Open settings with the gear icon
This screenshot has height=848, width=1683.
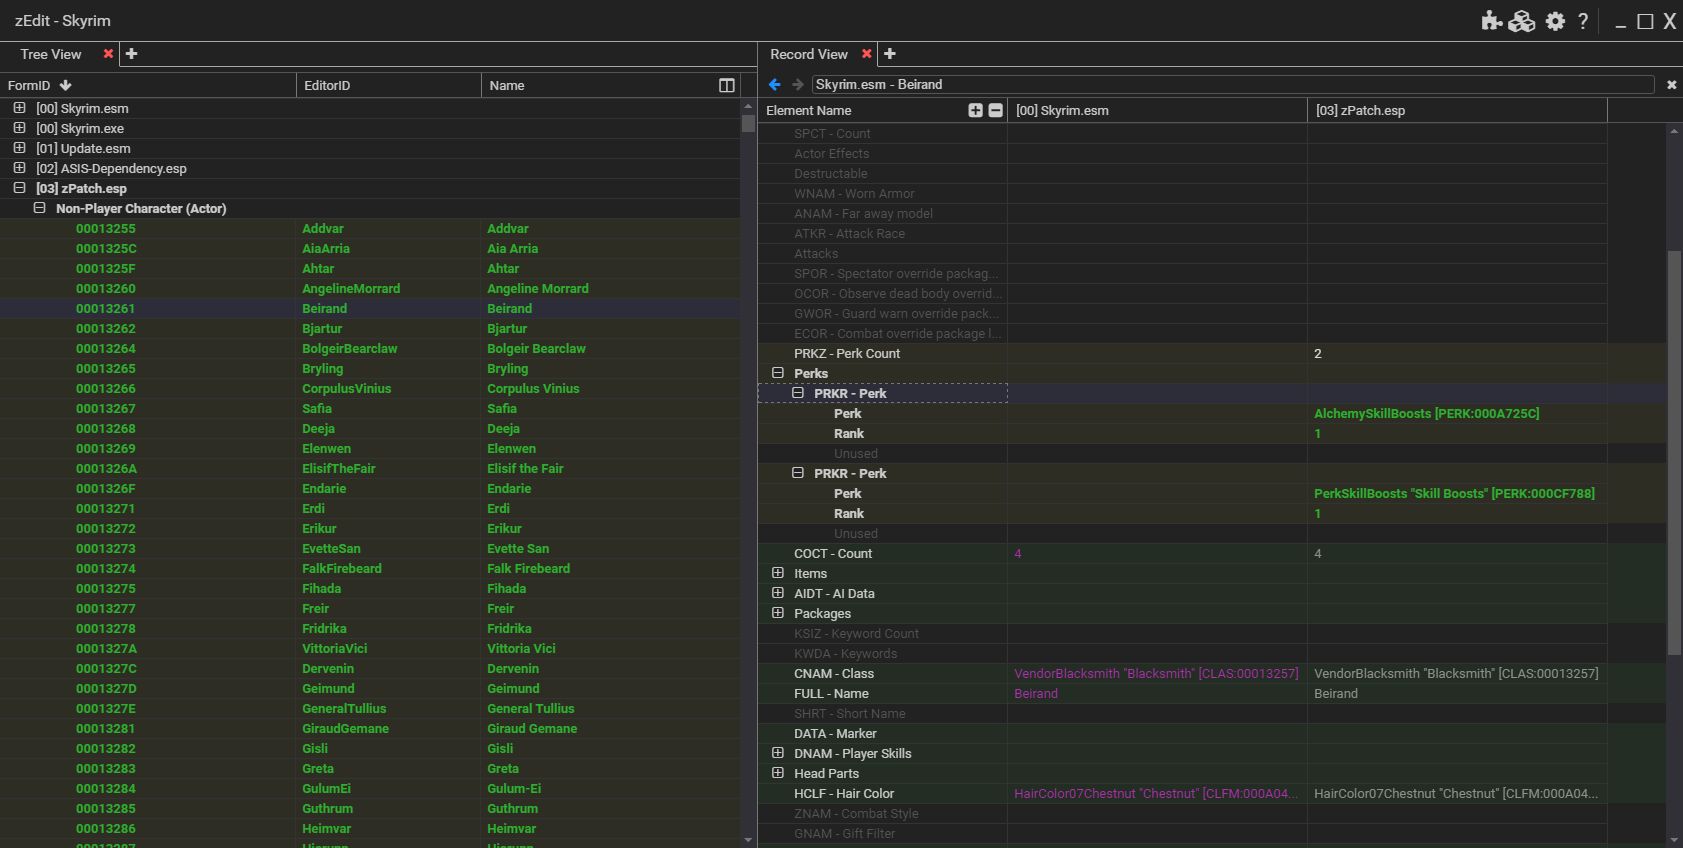(x=1555, y=21)
